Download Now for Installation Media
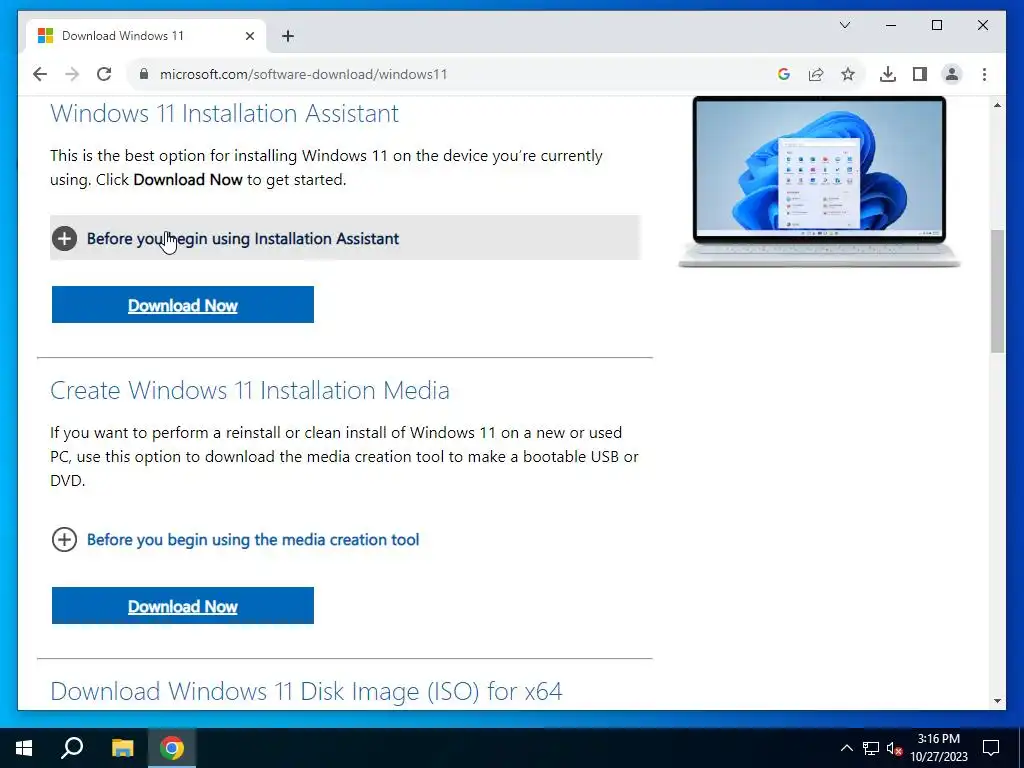This screenshot has height=768, width=1024. click(x=183, y=606)
